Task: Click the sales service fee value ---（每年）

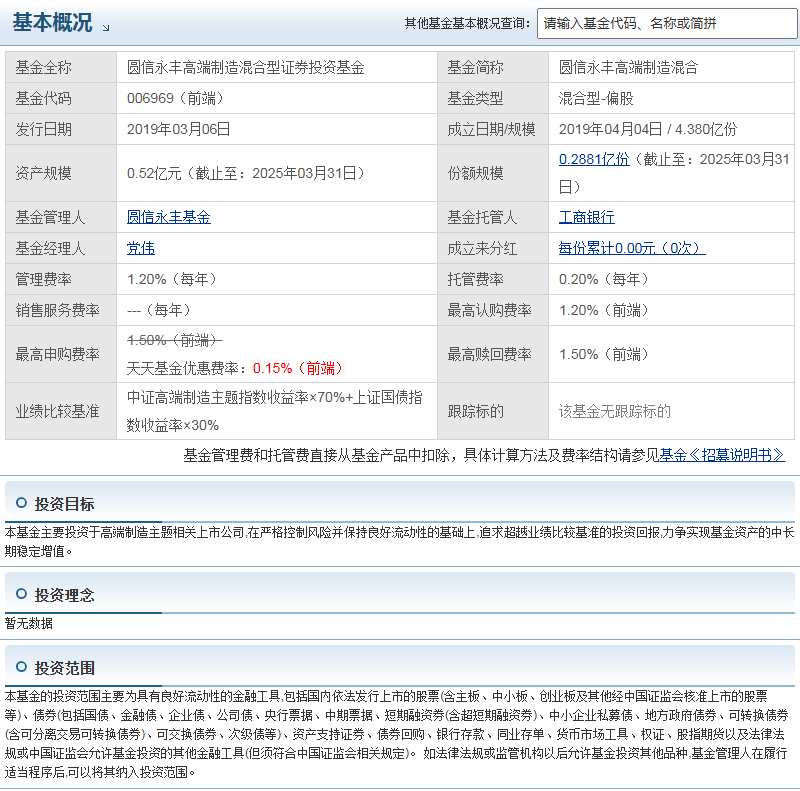Action: click(159, 310)
